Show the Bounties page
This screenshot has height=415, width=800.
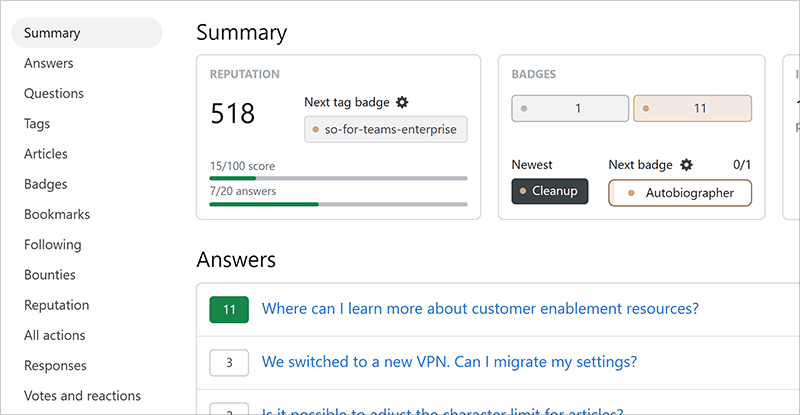50,275
